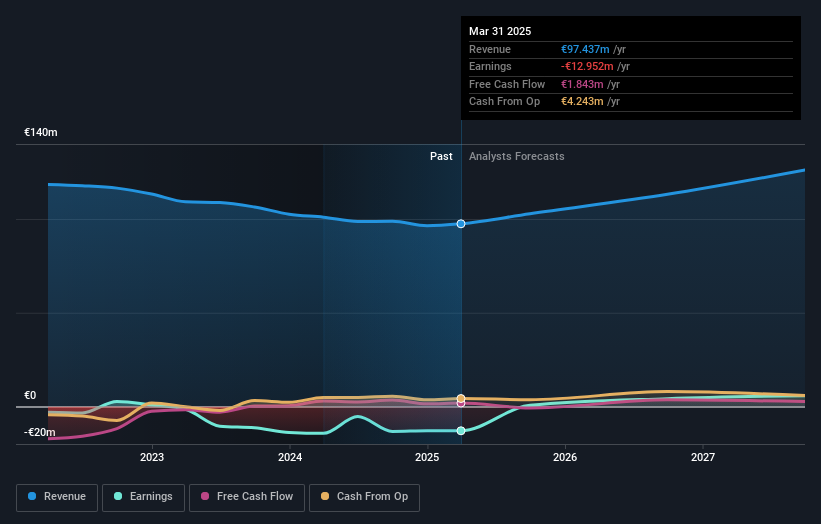The image size is (821, 524).
Task: Toggle the Earnings legend series
Action: point(143,497)
